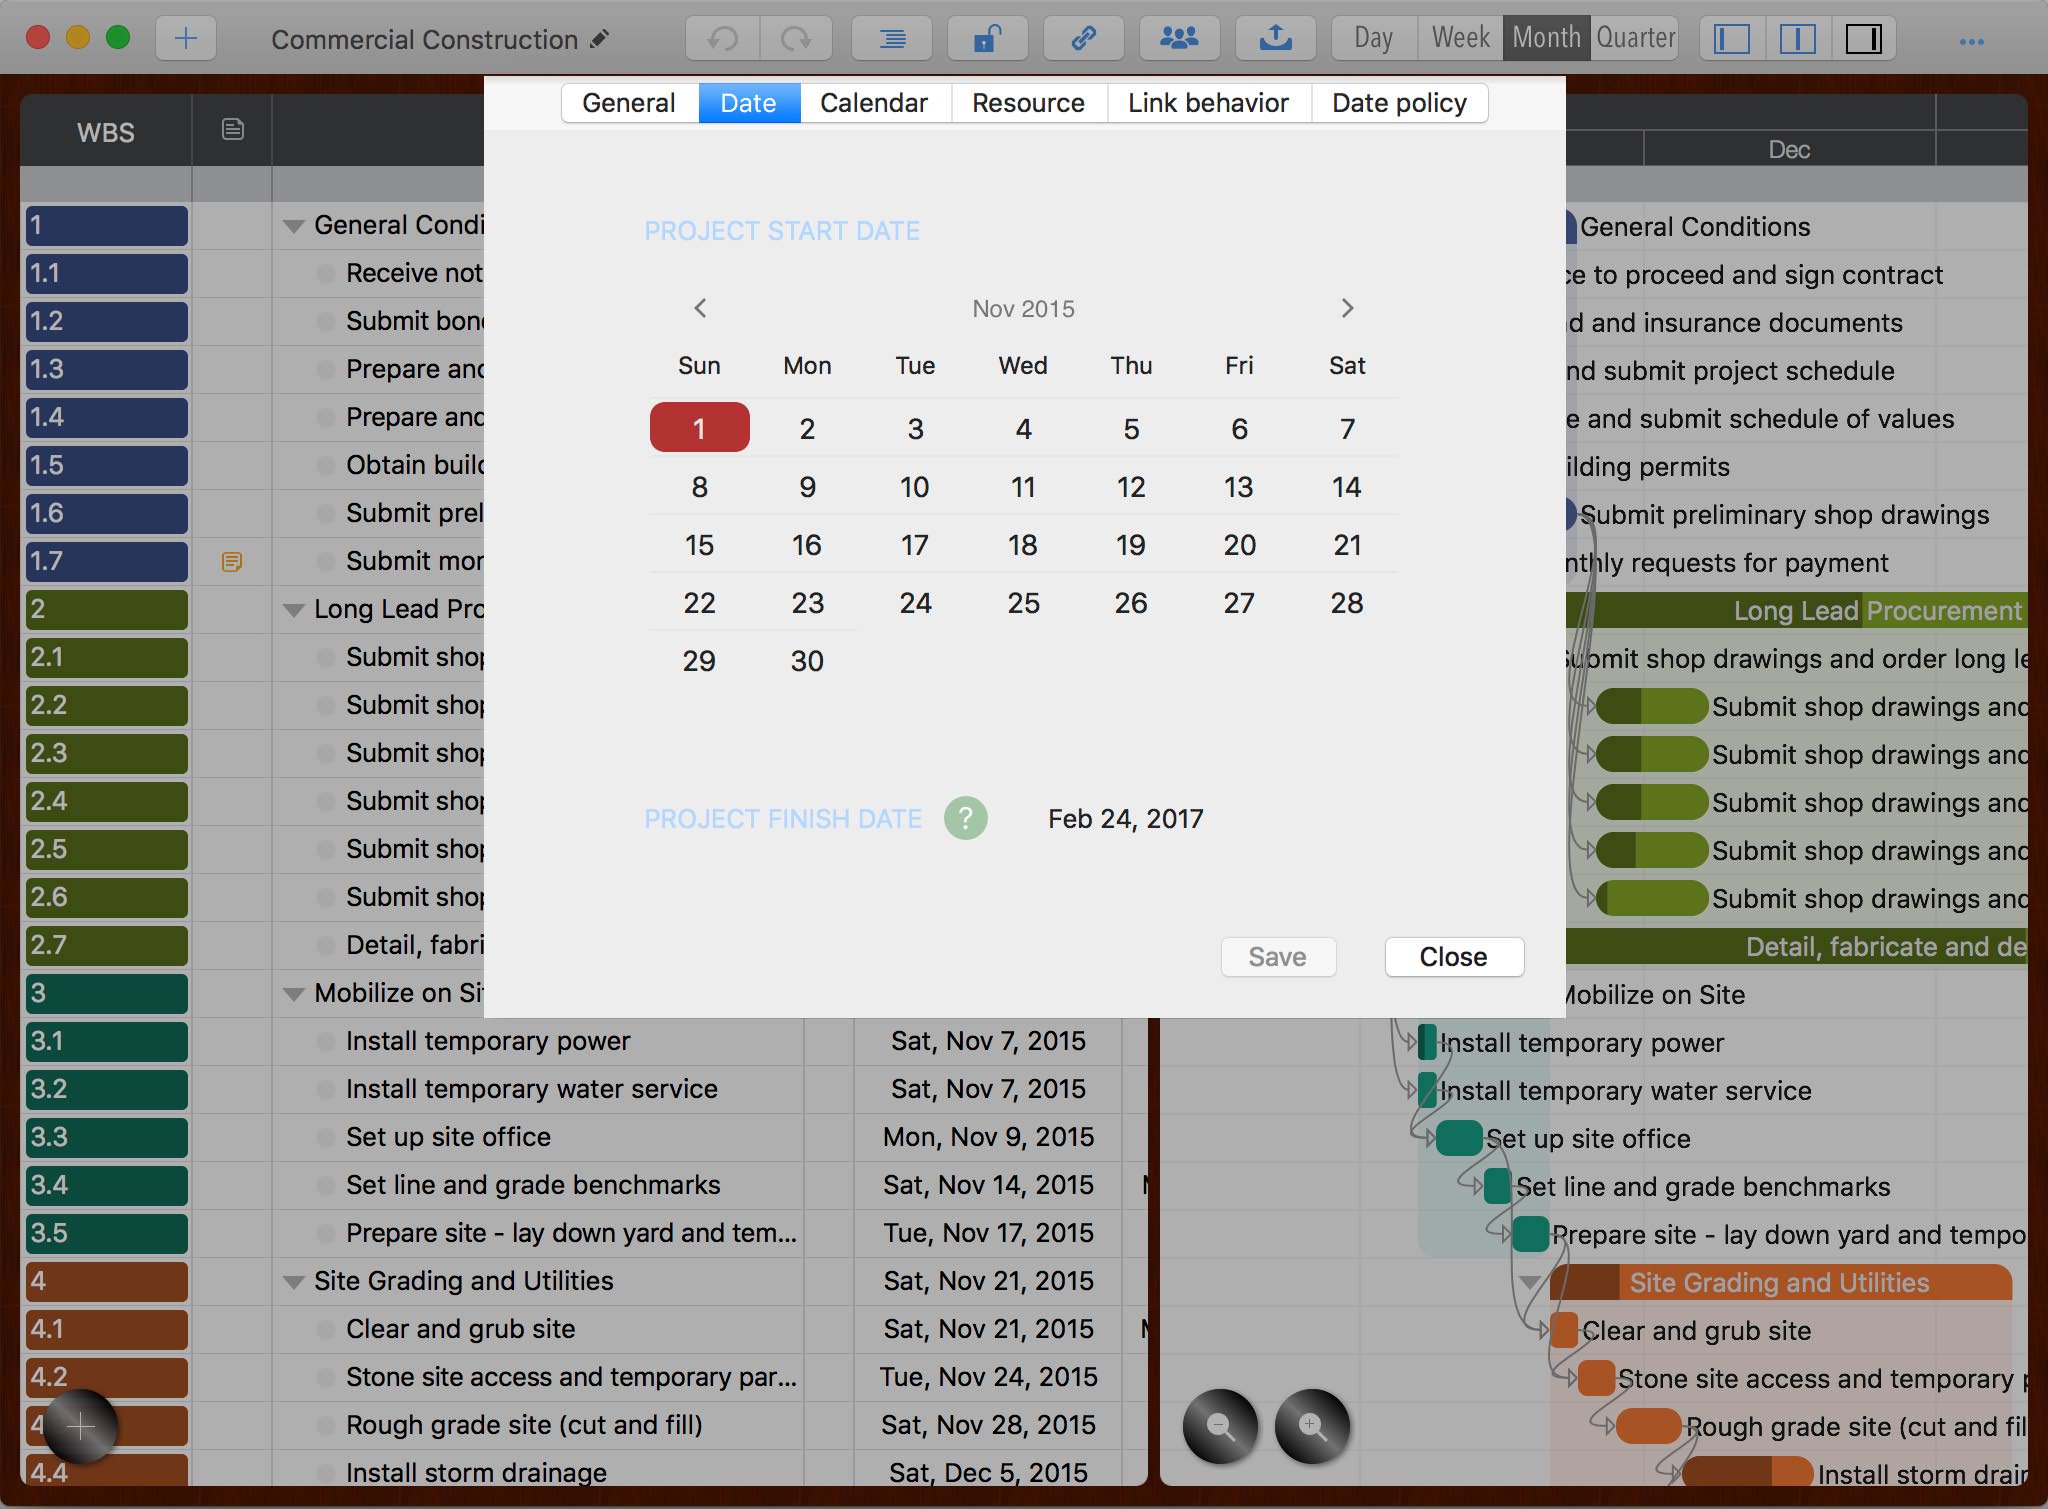Switch to the Resource tab
The height and width of the screenshot is (1509, 2048).
coord(1028,103)
